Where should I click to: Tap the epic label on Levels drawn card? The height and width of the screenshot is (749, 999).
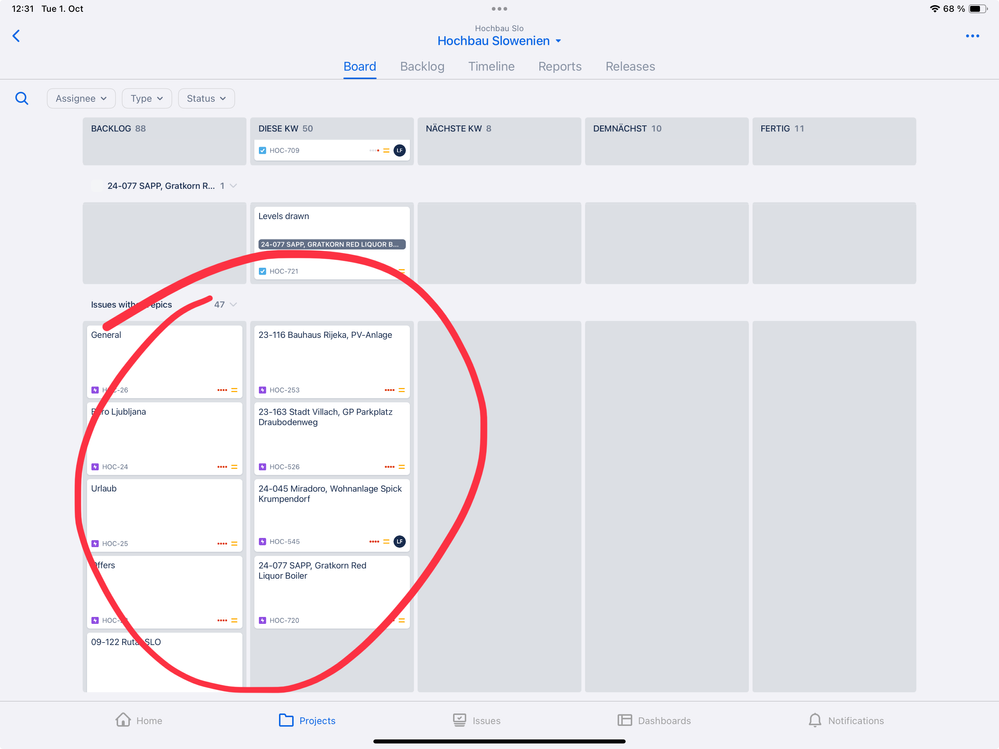click(332, 245)
